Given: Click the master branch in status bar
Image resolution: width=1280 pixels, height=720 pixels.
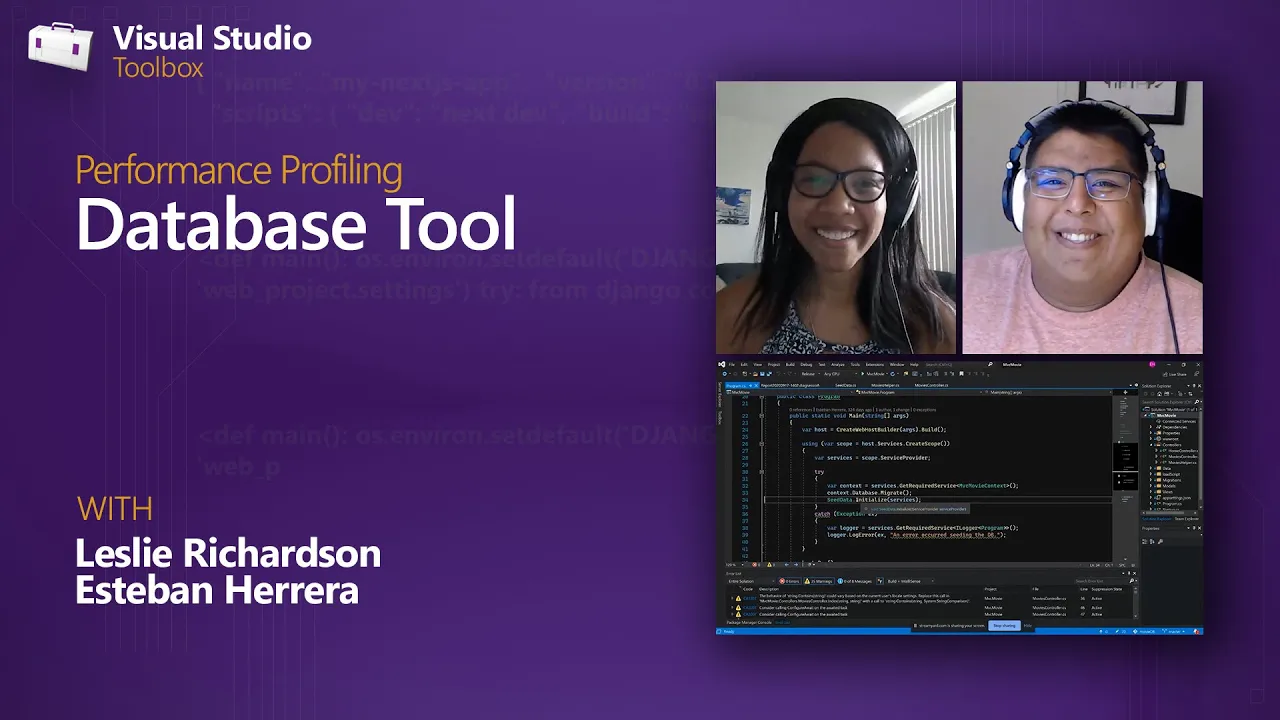Looking at the screenshot, I should tap(1172, 631).
